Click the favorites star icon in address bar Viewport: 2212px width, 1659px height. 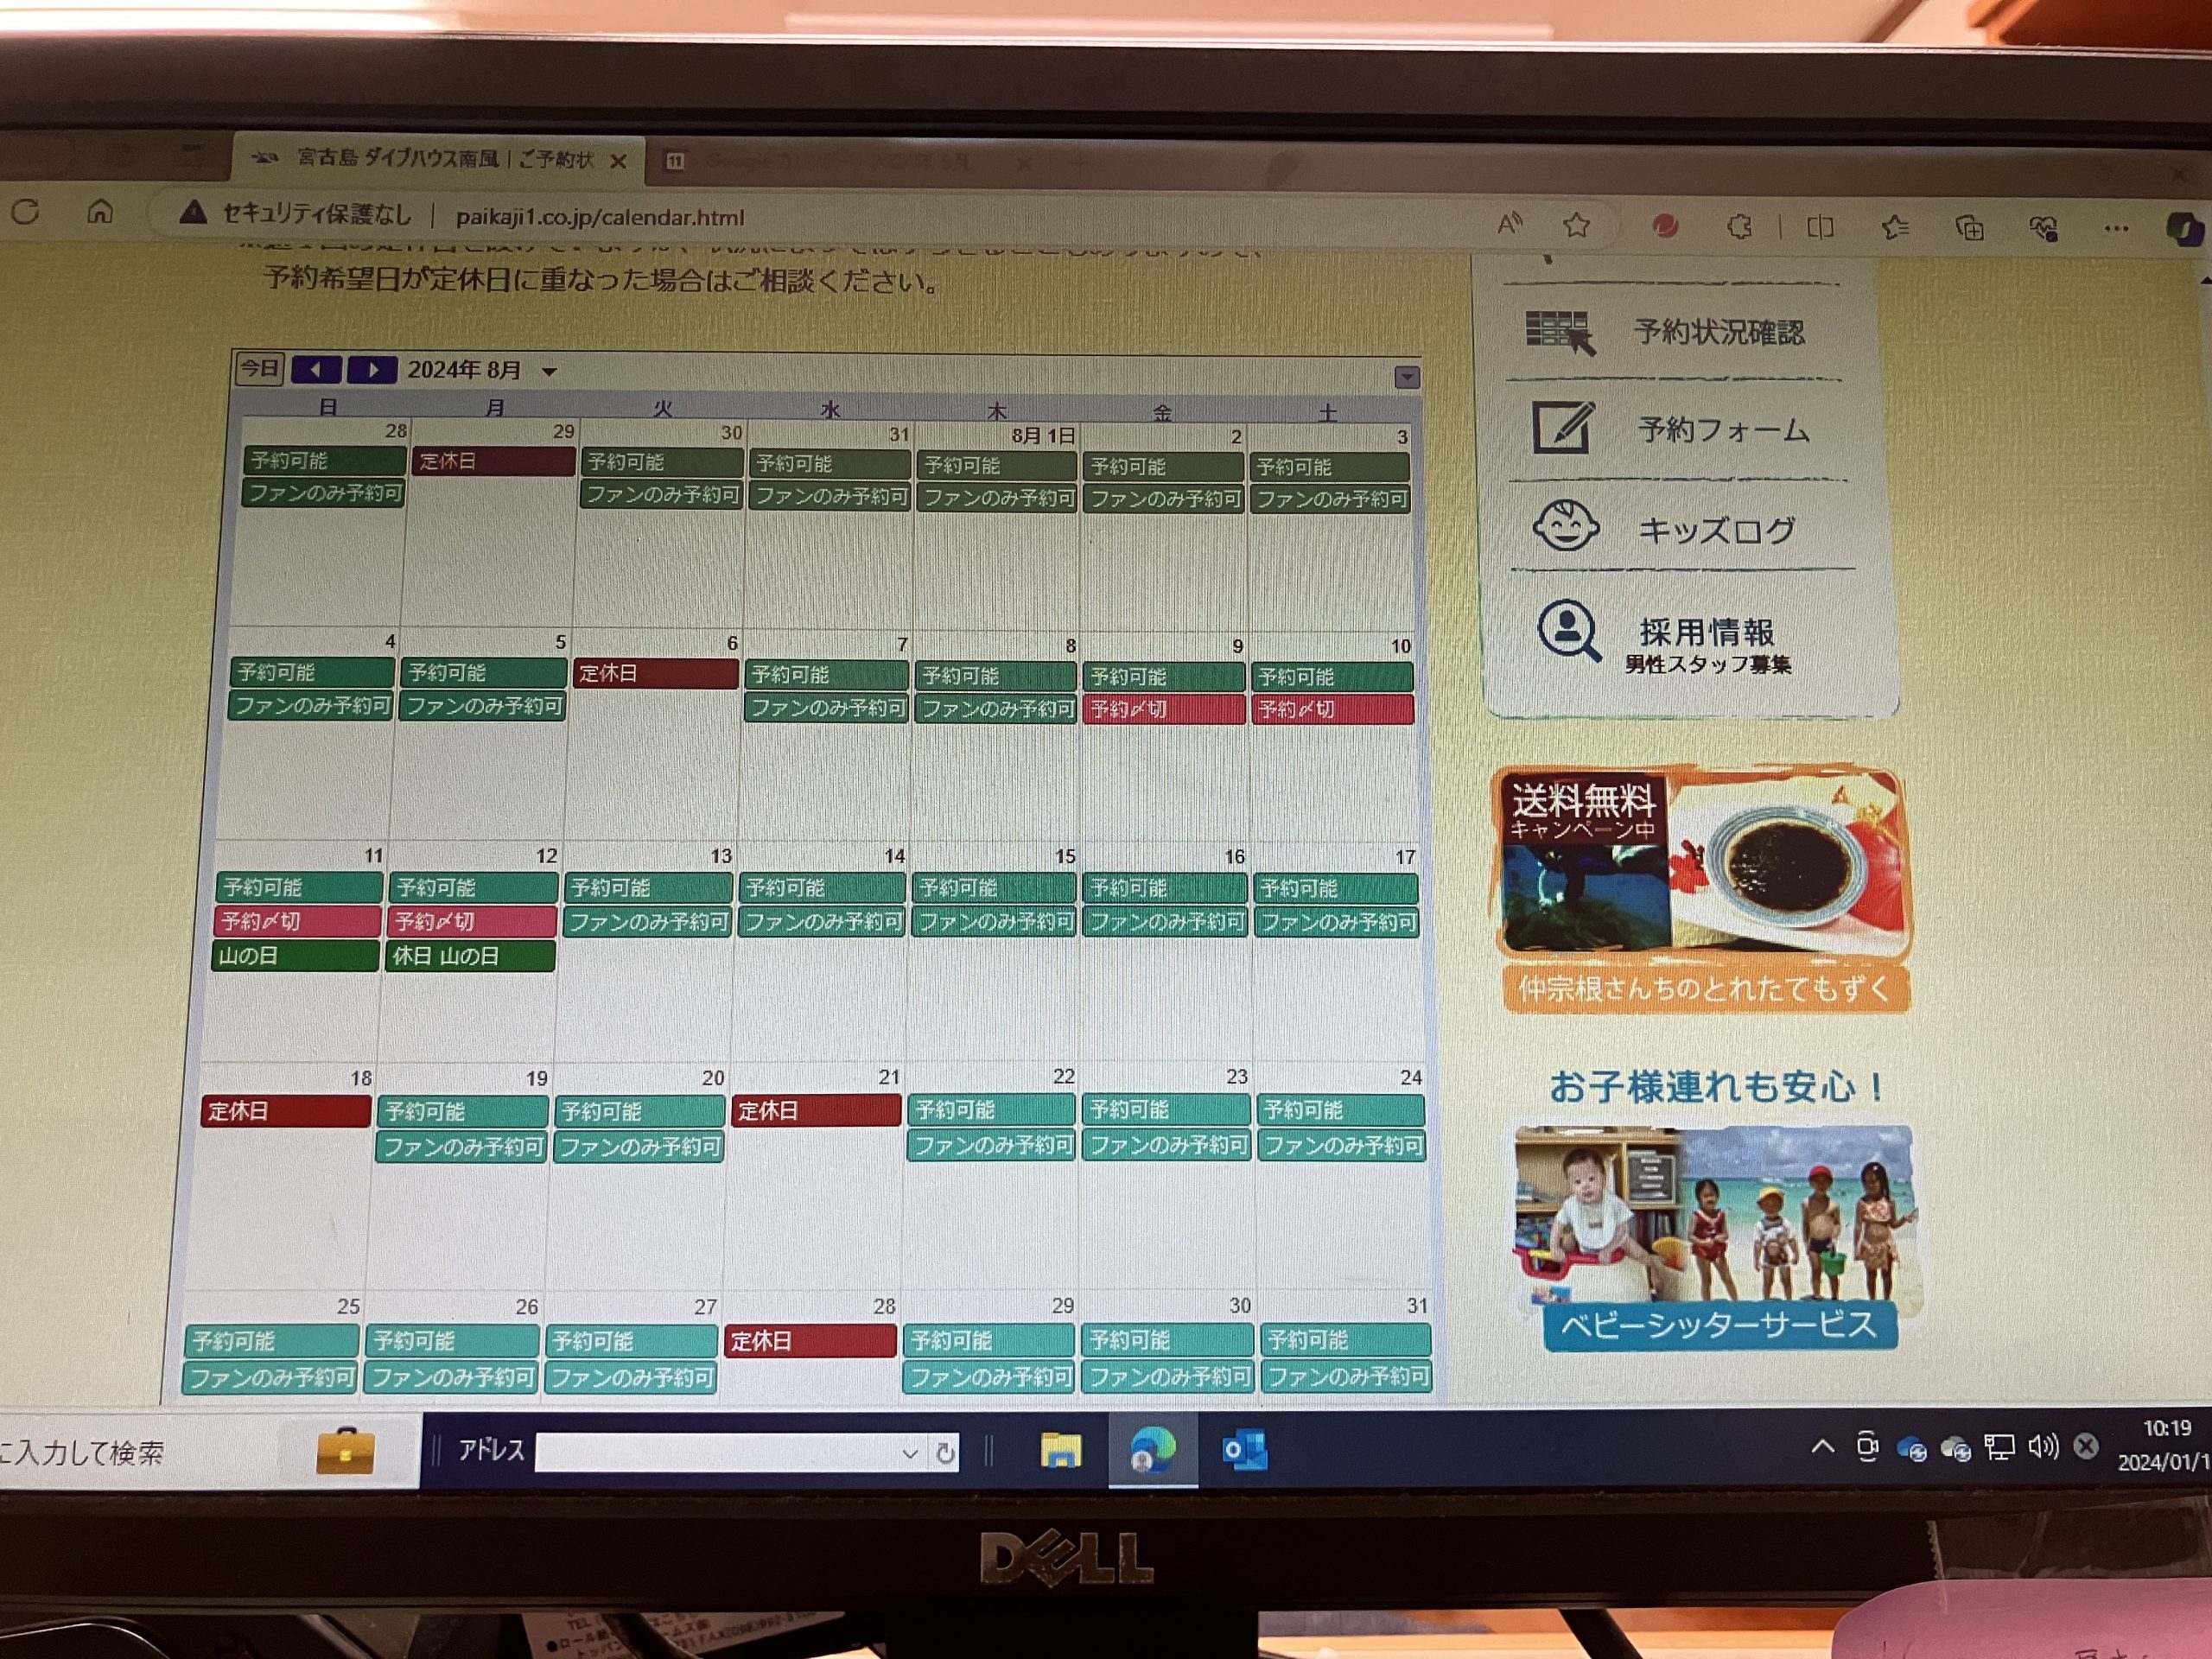click(1577, 226)
